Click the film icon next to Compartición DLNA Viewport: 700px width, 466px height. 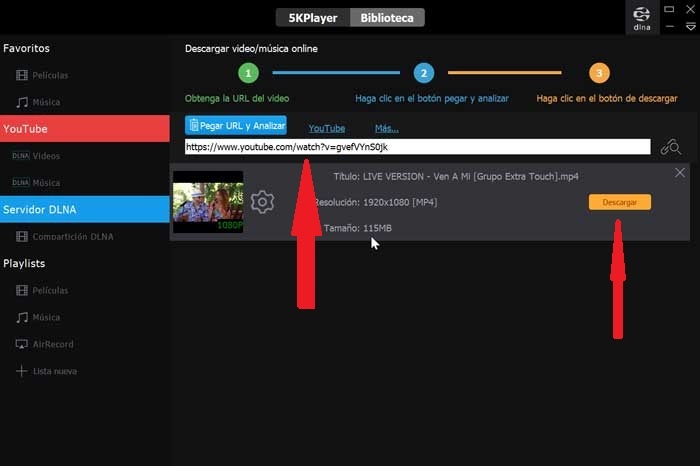coord(21,237)
